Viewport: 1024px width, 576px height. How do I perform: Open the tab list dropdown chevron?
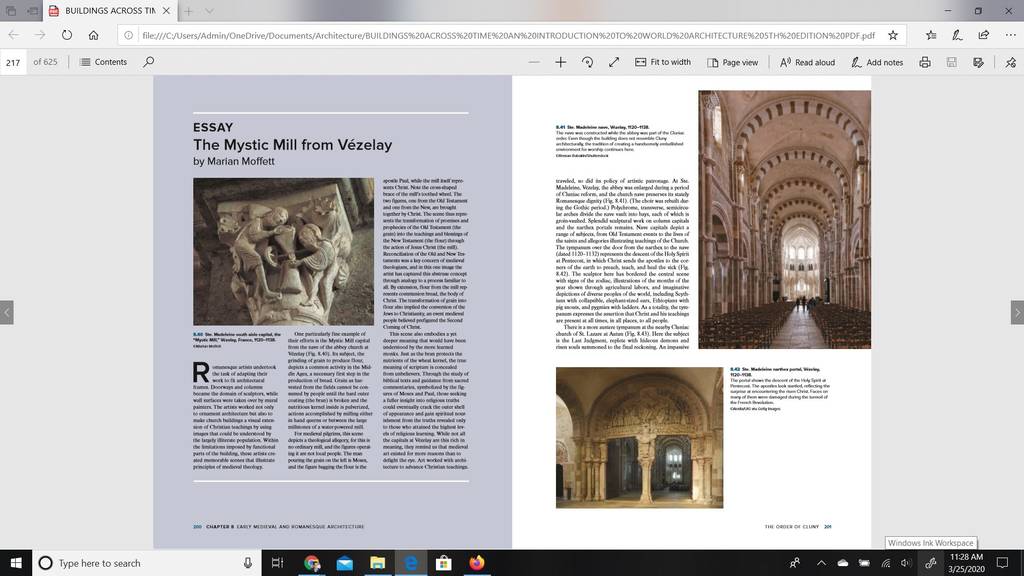coord(209,11)
